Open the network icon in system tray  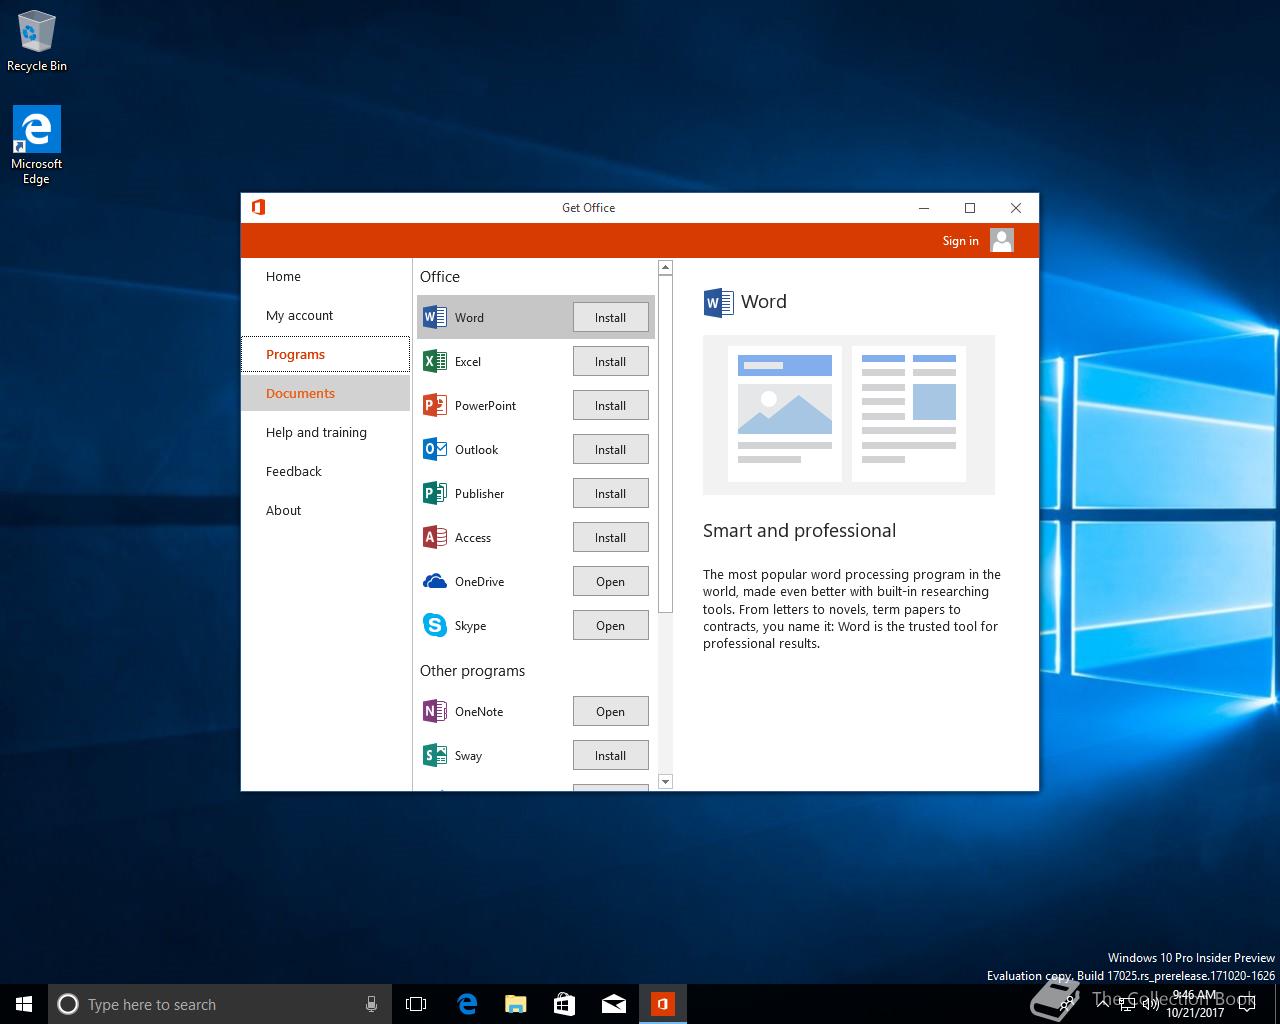tap(1127, 1004)
